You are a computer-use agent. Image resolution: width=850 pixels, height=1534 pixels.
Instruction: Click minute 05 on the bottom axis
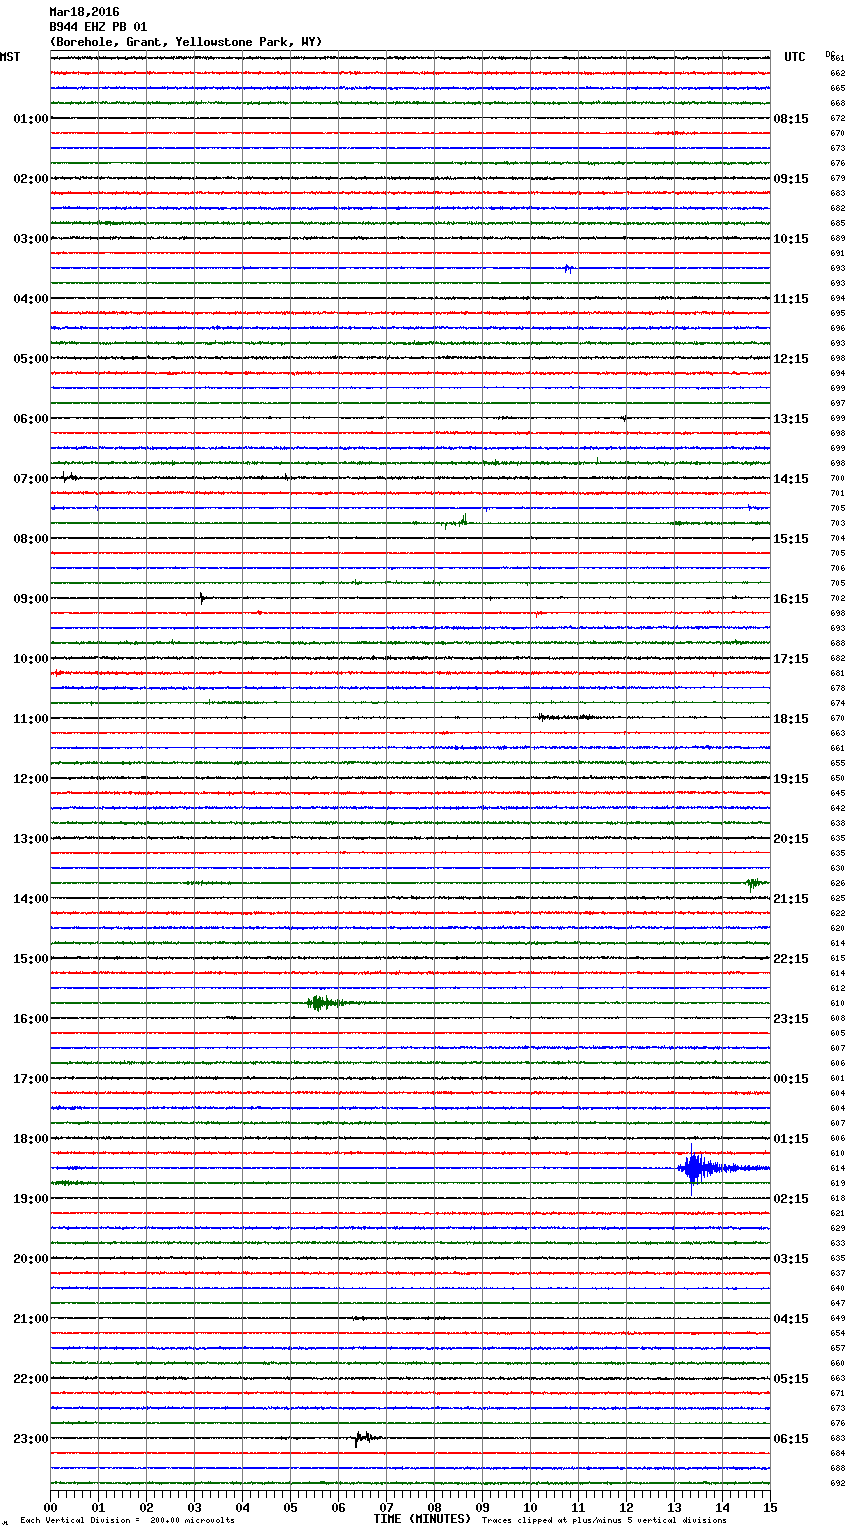click(290, 1507)
